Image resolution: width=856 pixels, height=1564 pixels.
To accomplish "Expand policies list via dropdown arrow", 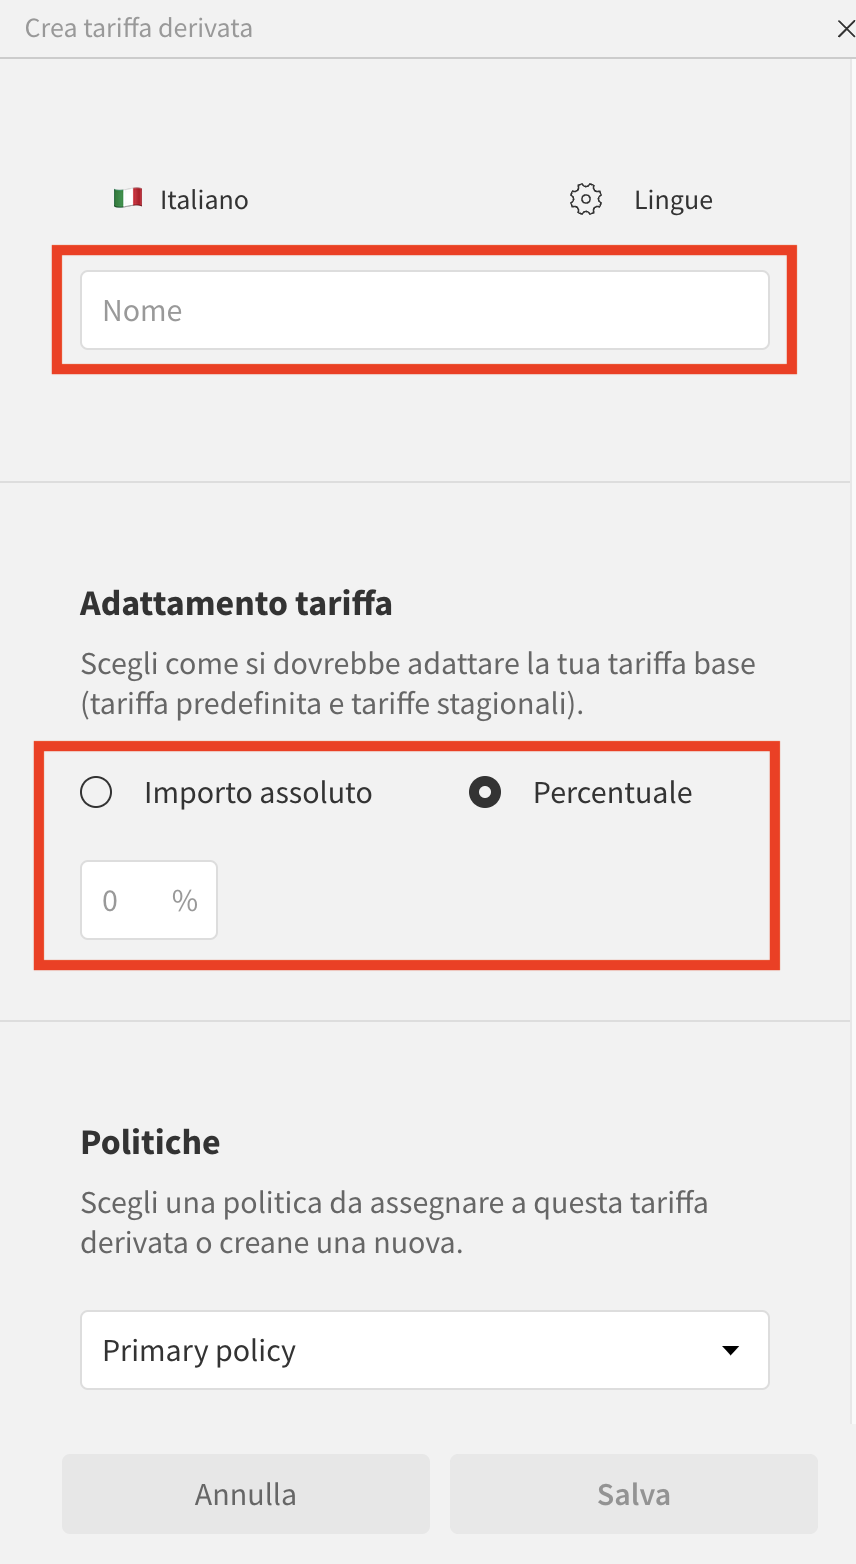I will coord(731,1351).
